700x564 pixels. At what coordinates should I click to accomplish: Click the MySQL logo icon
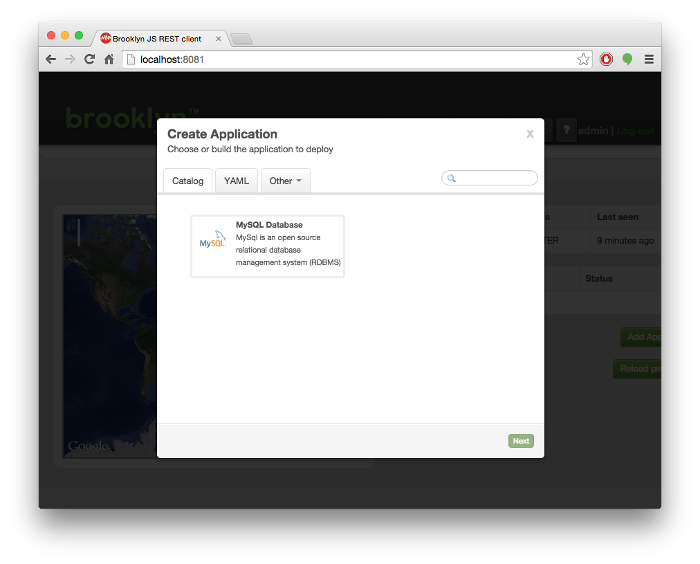click(x=213, y=241)
